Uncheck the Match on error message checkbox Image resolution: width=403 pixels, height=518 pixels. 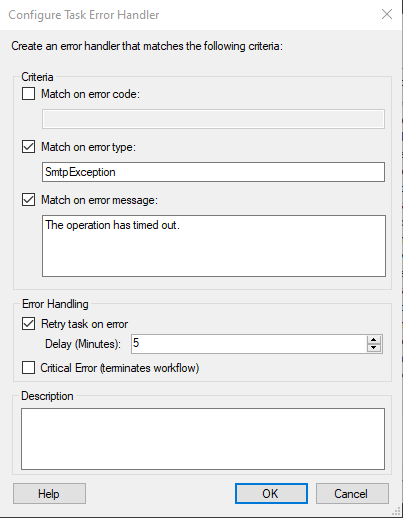click(x=28, y=200)
